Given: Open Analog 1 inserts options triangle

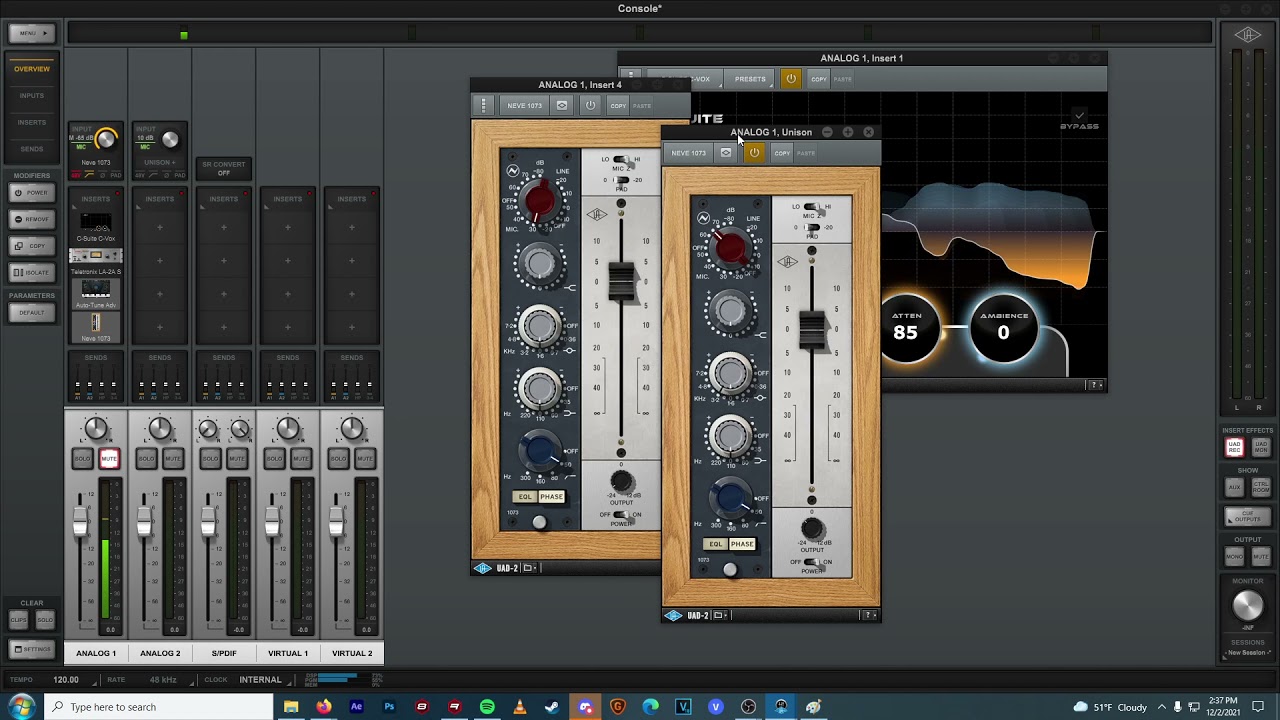Looking at the screenshot, I should click(74, 207).
